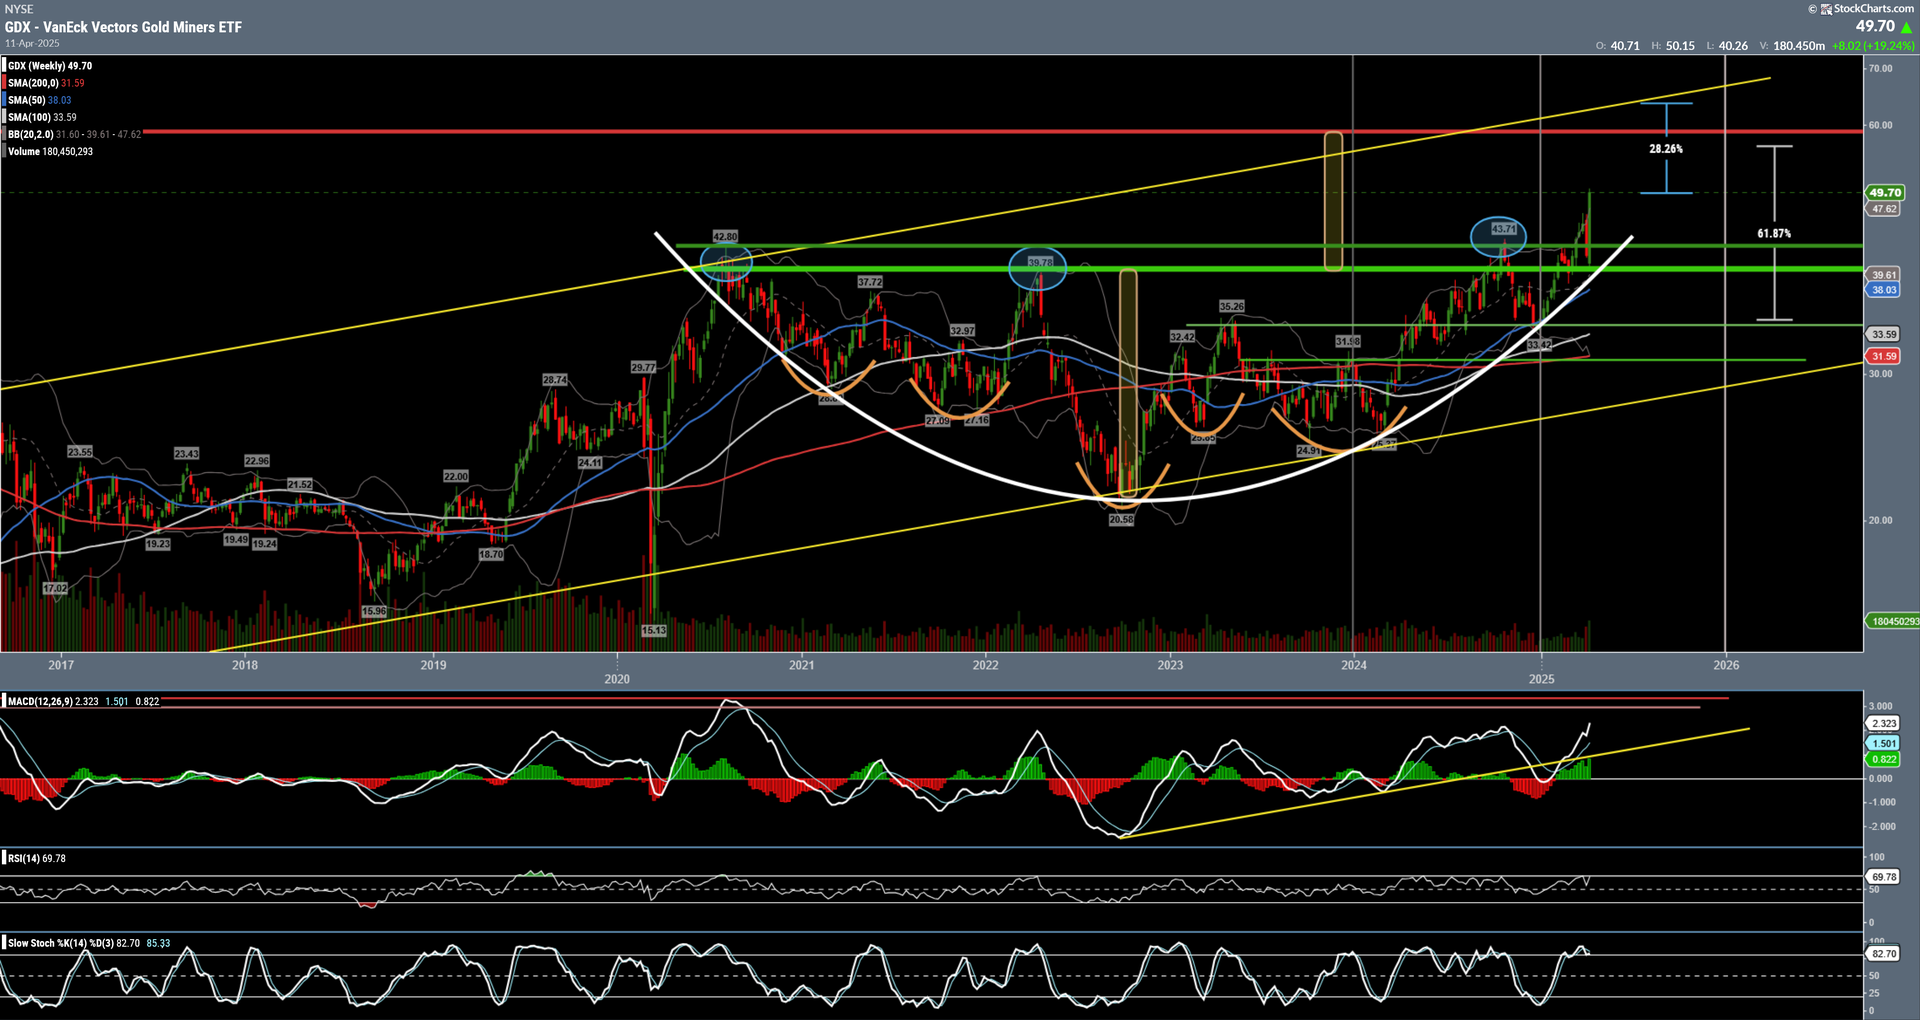The image size is (1920, 1020).
Task: Click the 24.11 low label
Action: tap(590, 463)
